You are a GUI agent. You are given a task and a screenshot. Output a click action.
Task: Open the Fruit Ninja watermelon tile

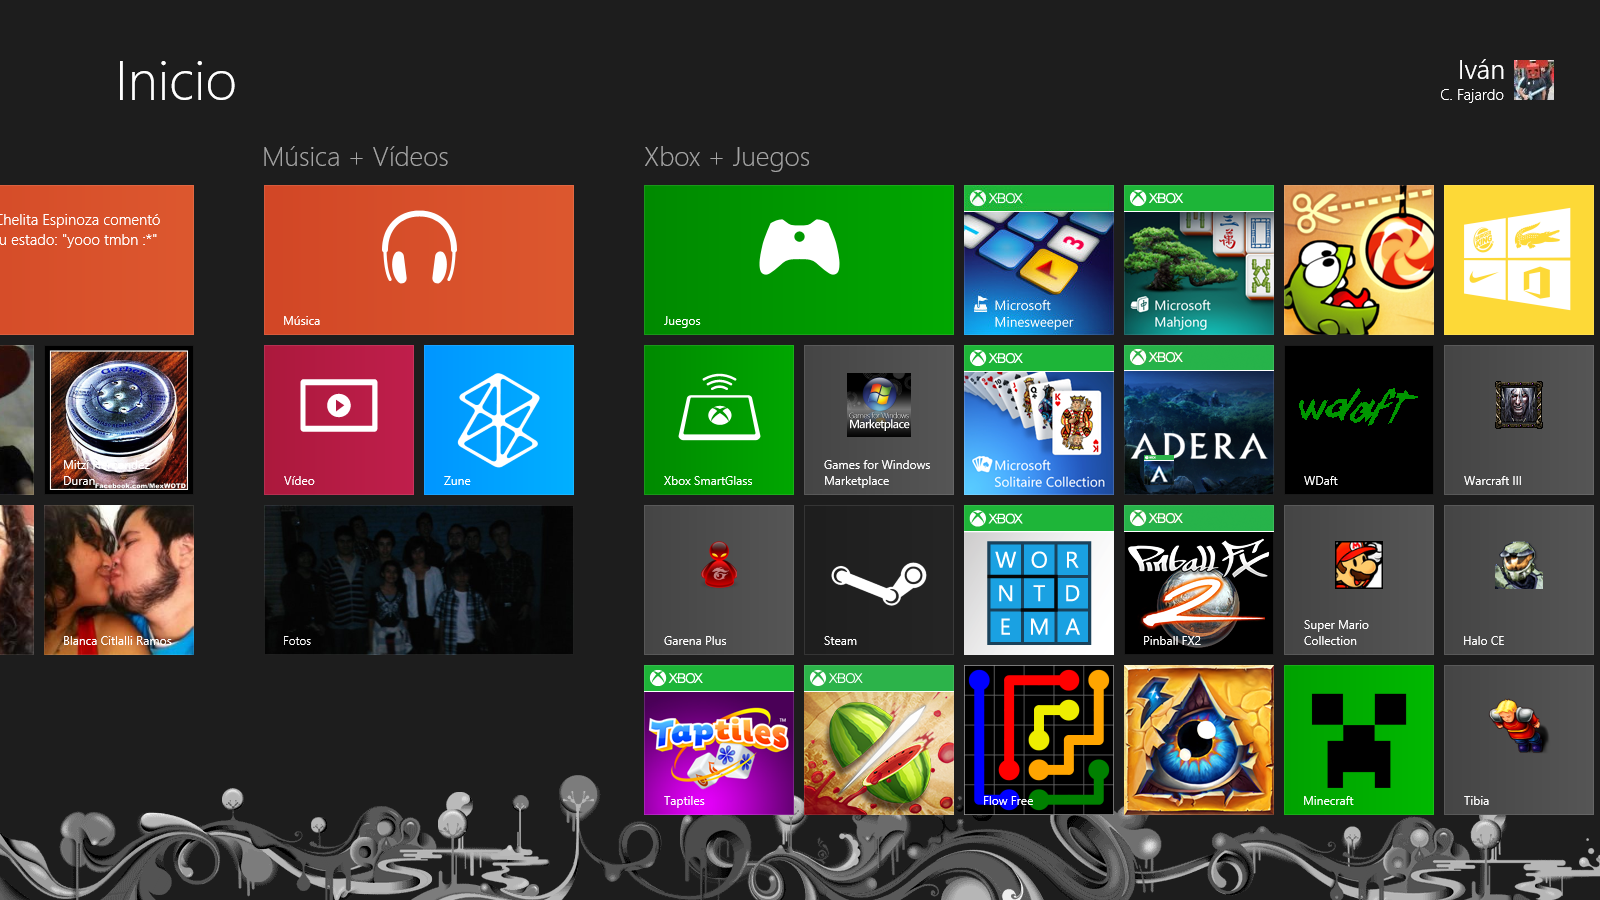pos(879,740)
